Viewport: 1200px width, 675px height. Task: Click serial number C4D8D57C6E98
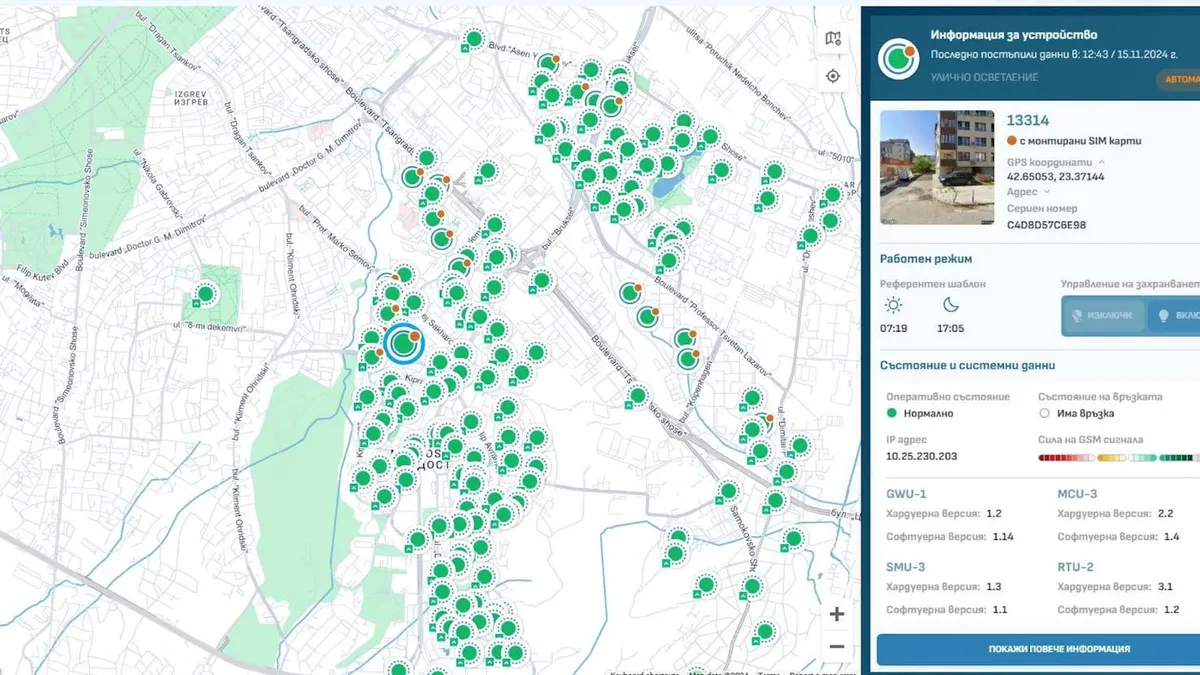(x=1046, y=225)
